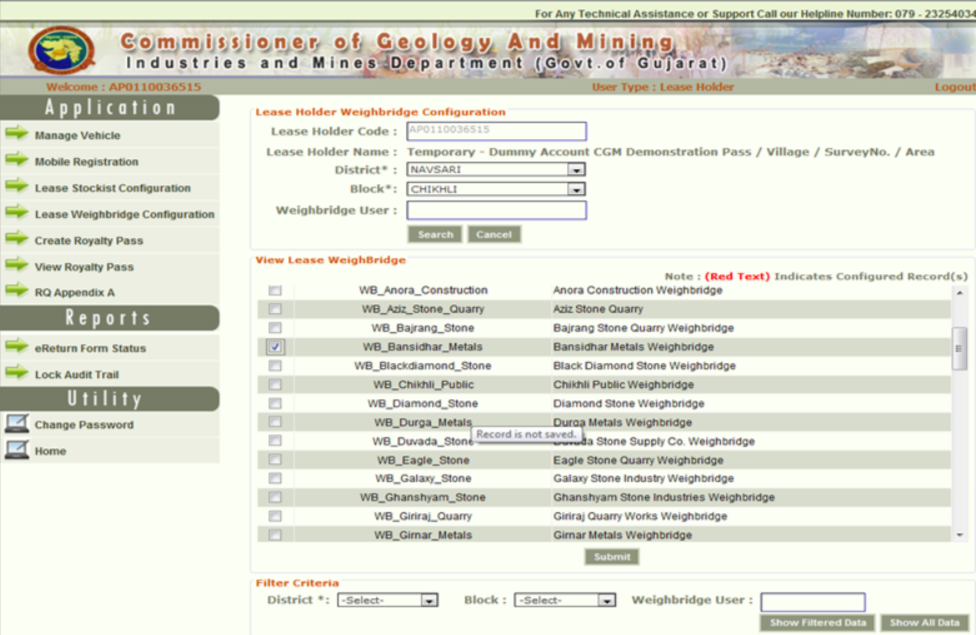Click Show All Data button
Image resolution: width=976 pixels, height=635 pixels.
(924, 623)
